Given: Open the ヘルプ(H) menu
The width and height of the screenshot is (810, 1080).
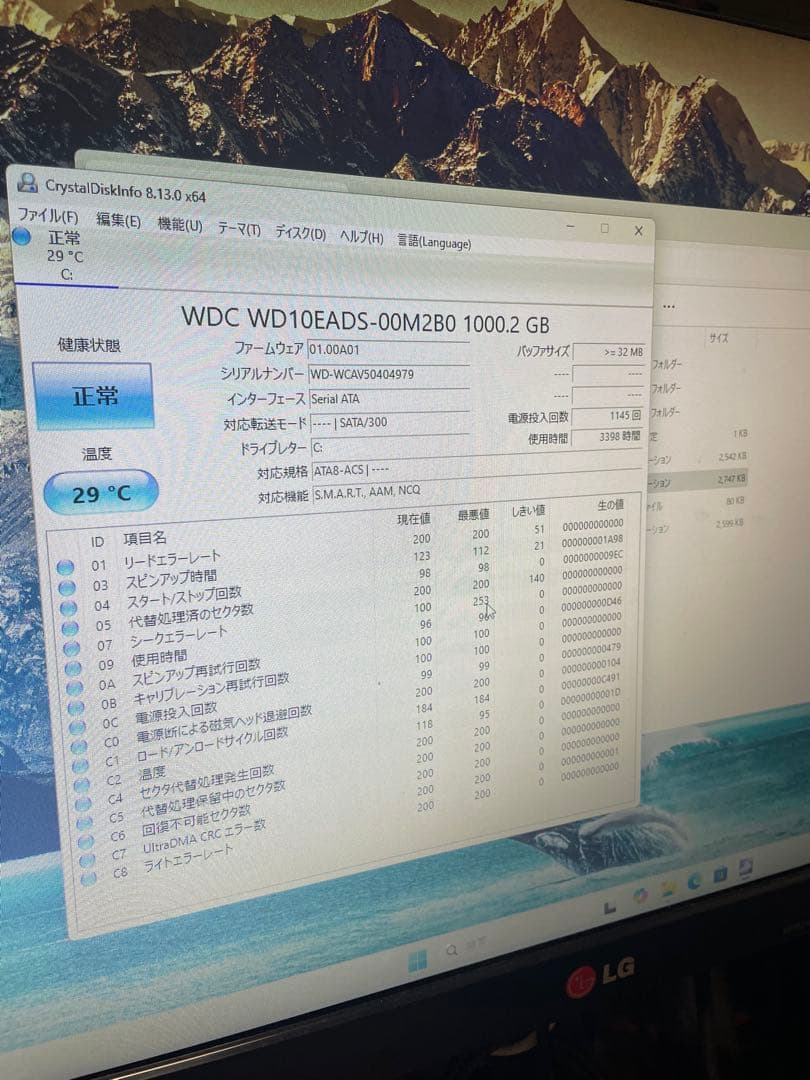Looking at the screenshot, I should tap(362, 236).
